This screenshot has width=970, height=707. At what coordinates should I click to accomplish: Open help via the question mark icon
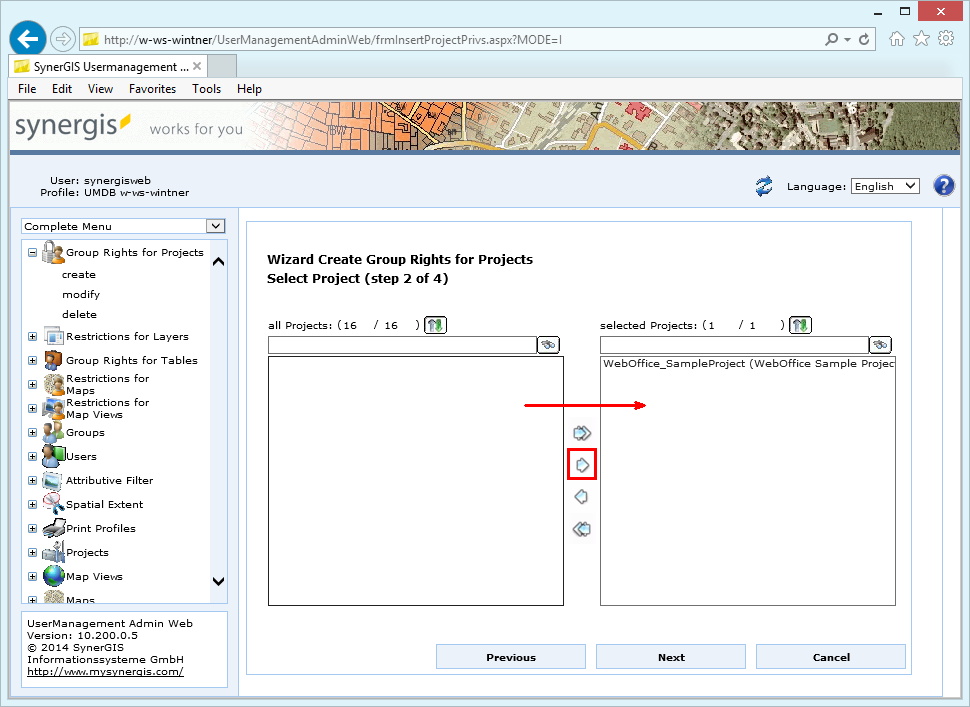[944, 186]
